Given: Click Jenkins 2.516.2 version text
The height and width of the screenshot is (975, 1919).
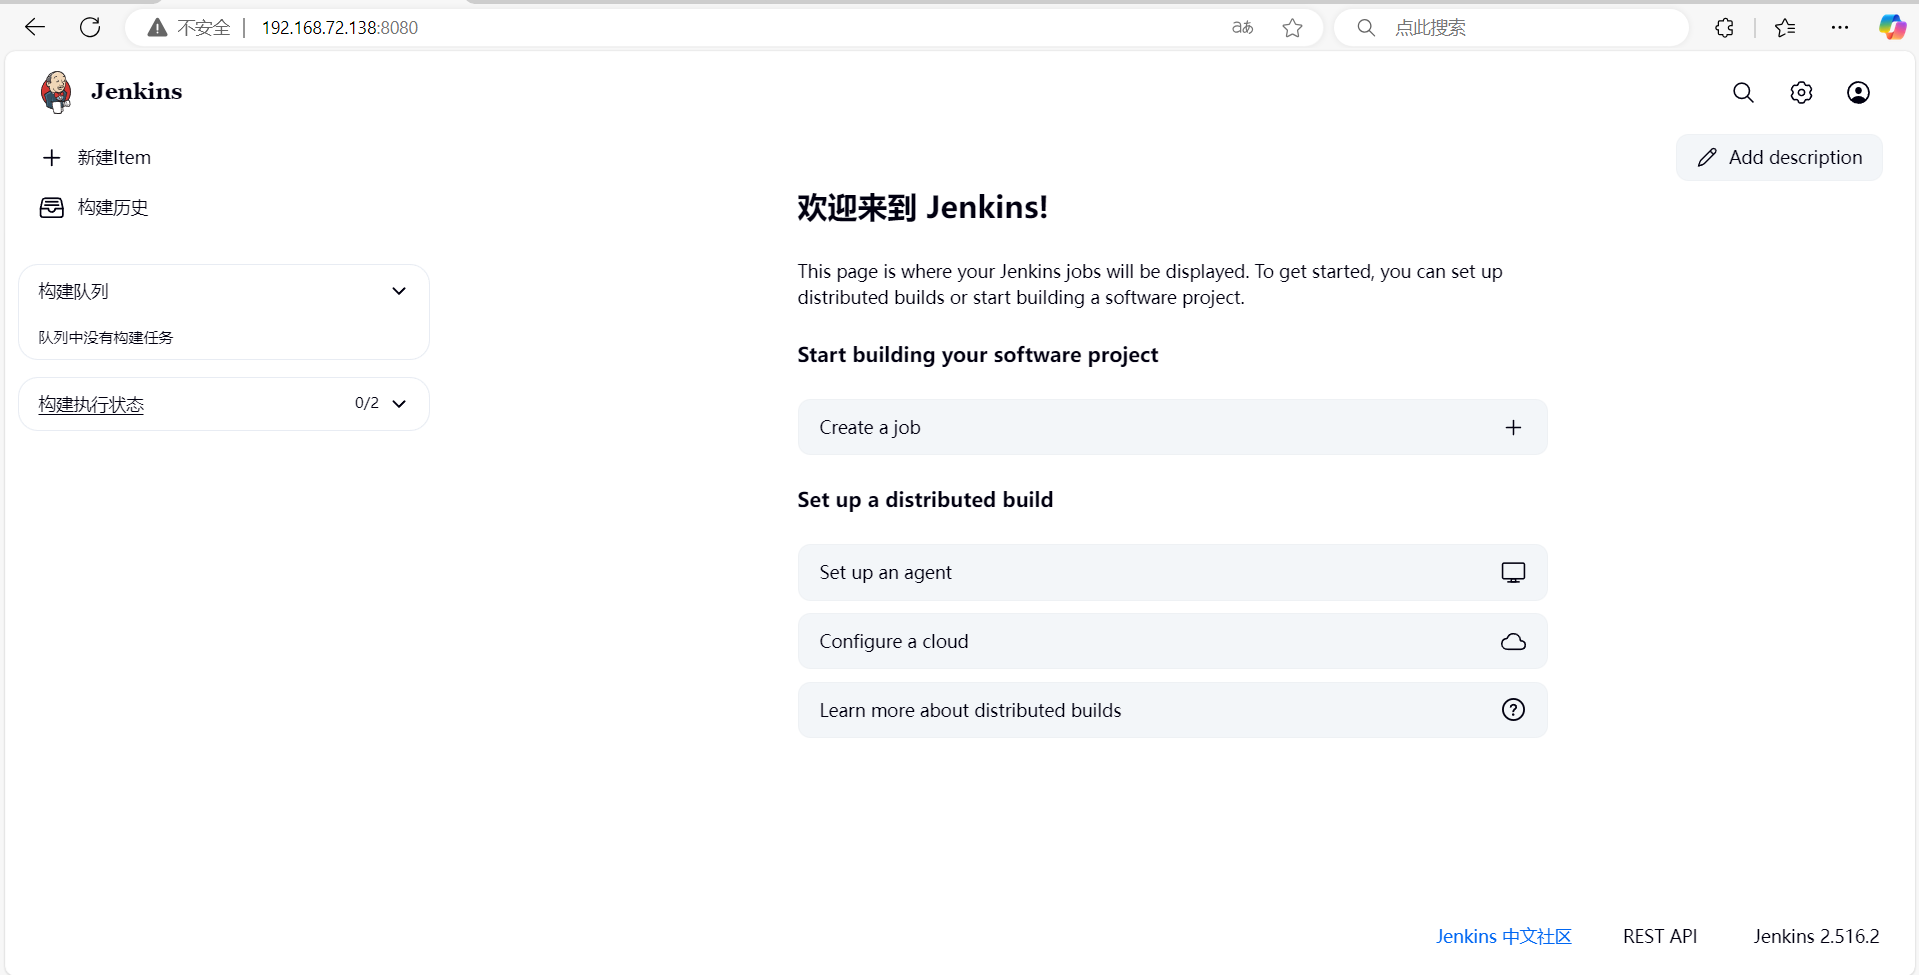Looking at the screenshot, I should (1816, 937).
